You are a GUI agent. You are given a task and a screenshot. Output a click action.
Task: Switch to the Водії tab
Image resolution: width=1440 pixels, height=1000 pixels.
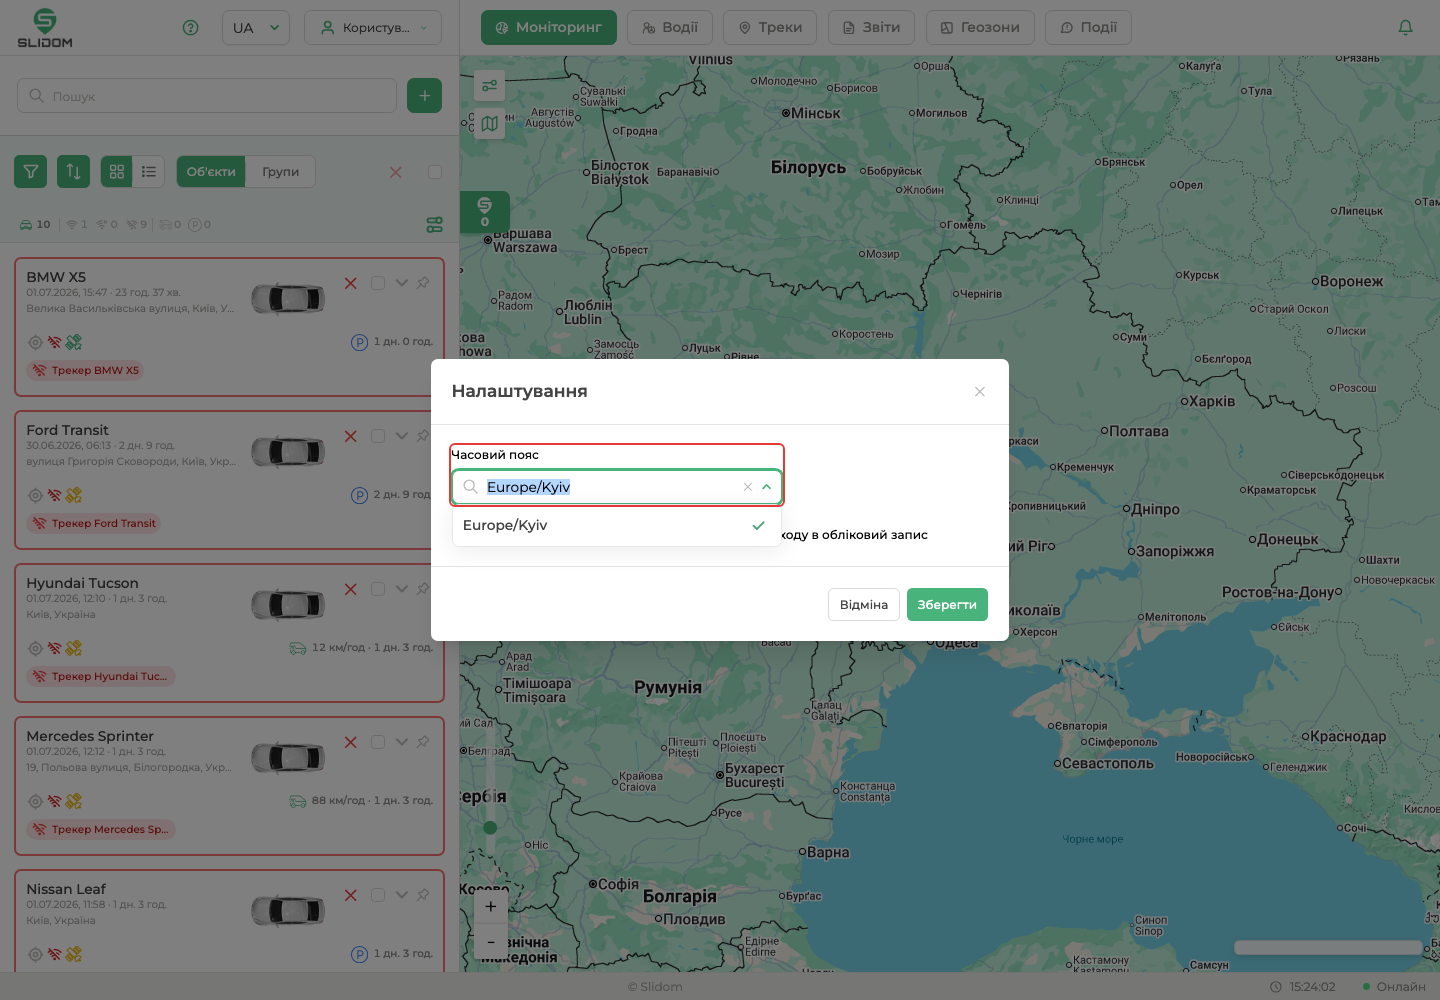(x=670, y=28)
